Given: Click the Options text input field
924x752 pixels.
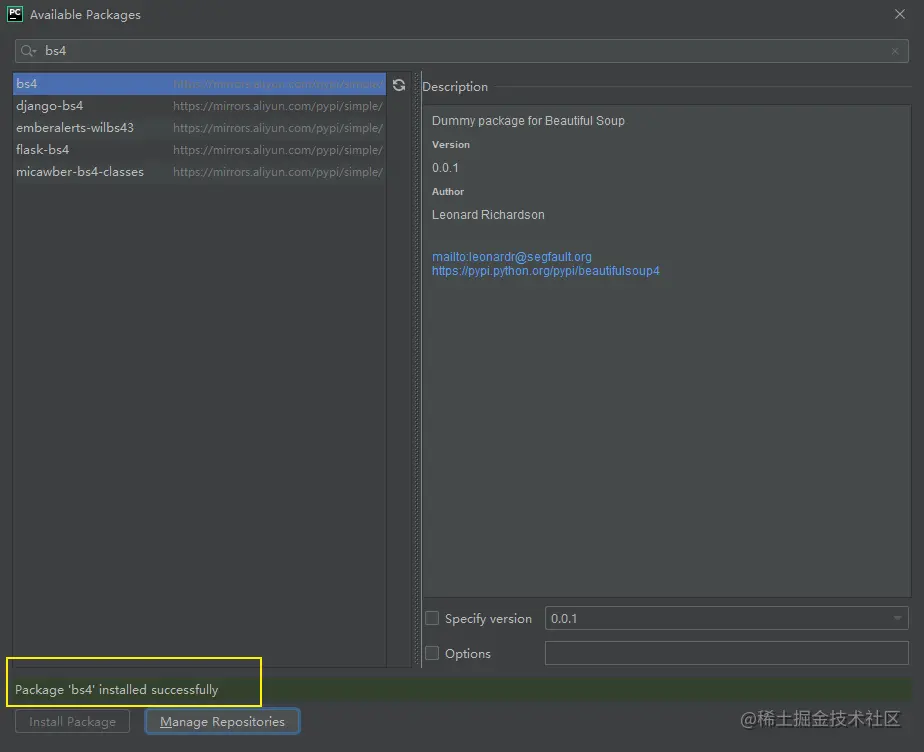Looking at the screenshot, I should (x=726, y=653).
